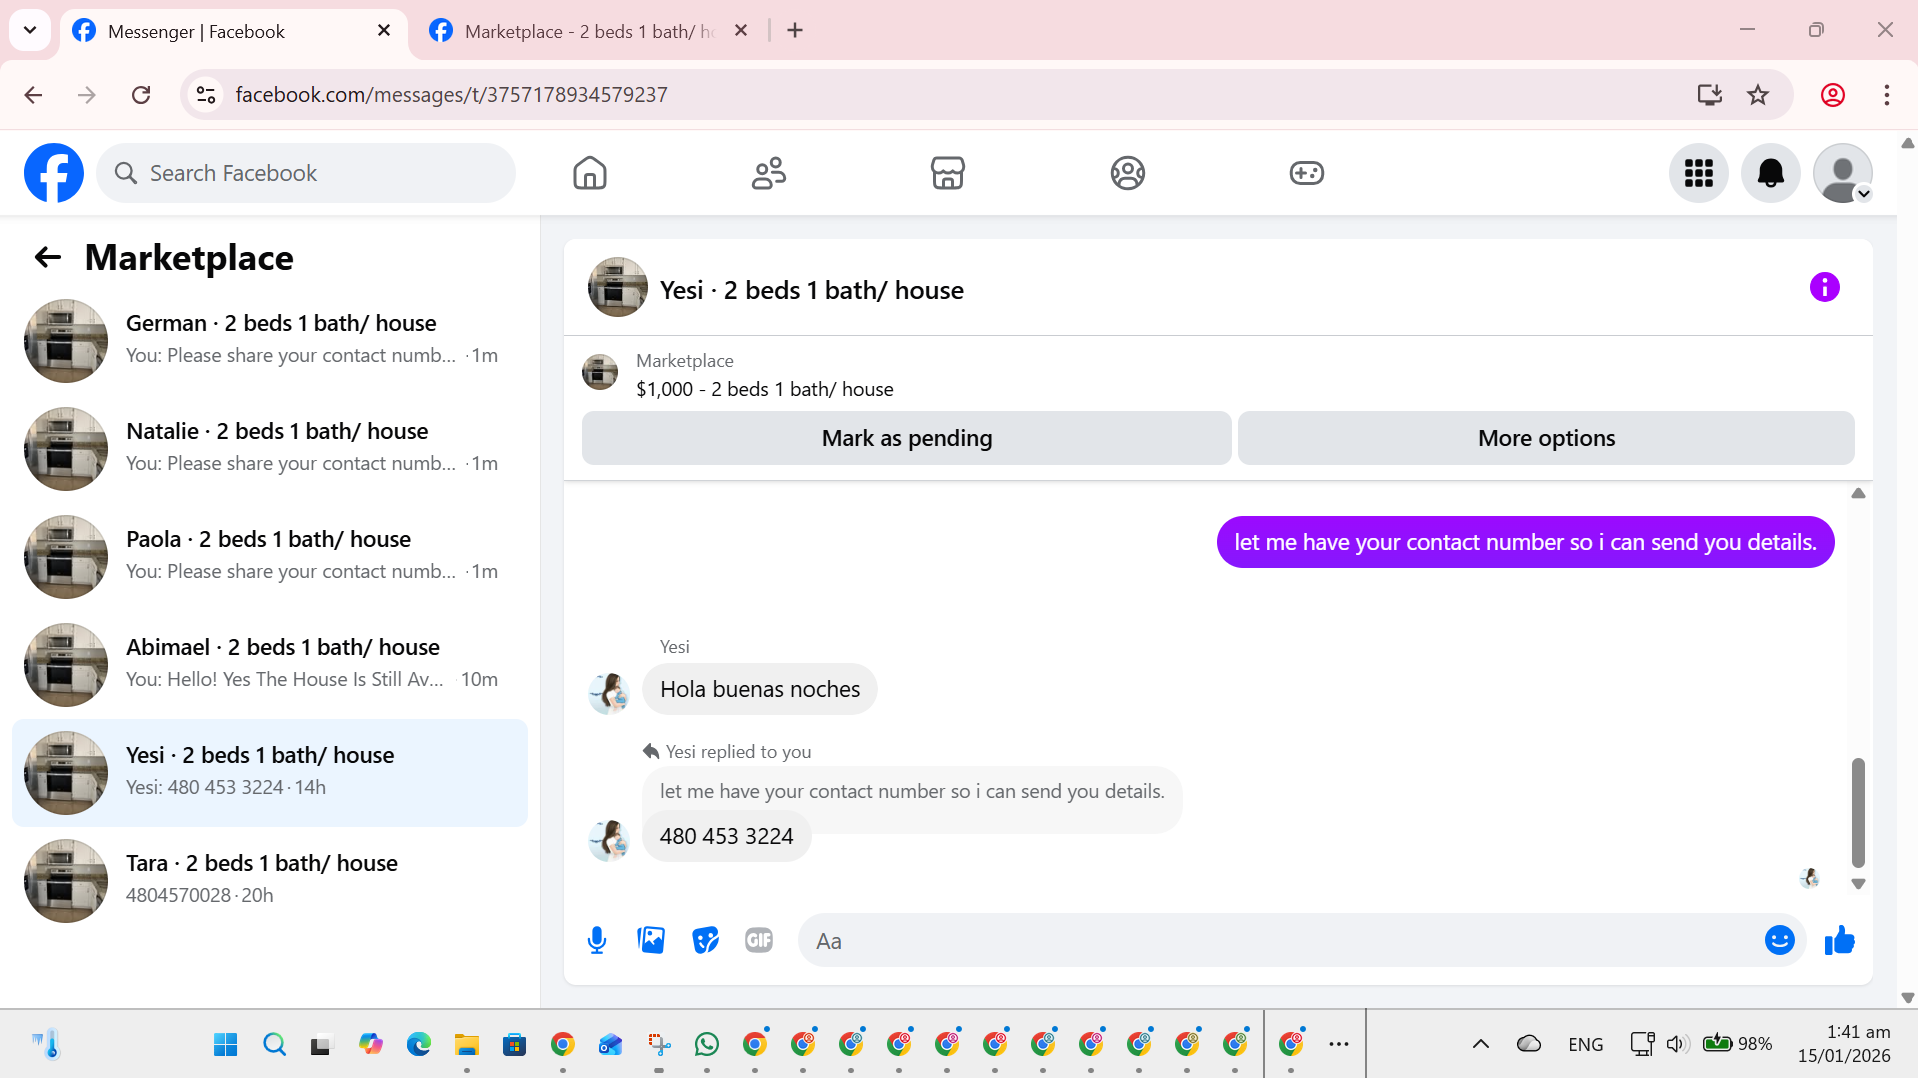This screenshot has height=1078, width=1918.
Task: Click the 'Hola buenas noches' message
Action: pyautogui.click(x=760, y=689)
